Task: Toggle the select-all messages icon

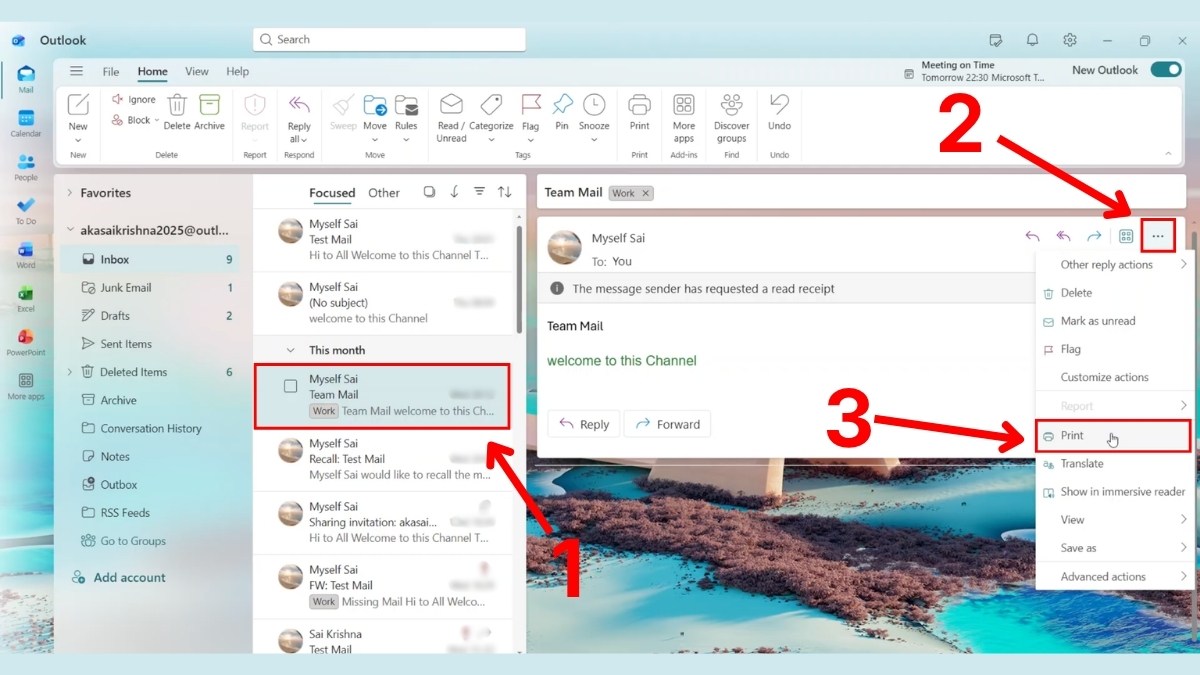Action: (x=429, y=192)
